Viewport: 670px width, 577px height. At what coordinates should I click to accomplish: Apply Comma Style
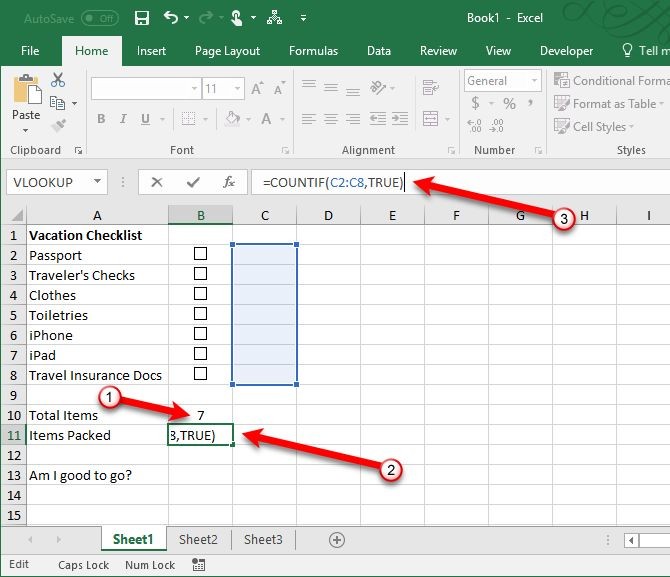tap(531, 103)
